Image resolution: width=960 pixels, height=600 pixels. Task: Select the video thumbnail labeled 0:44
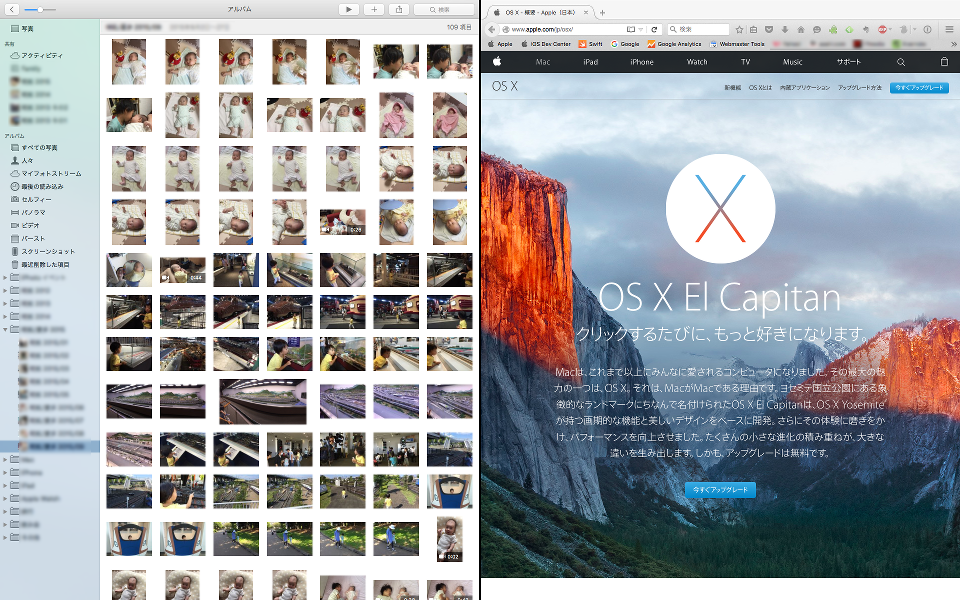pos(182,270)
